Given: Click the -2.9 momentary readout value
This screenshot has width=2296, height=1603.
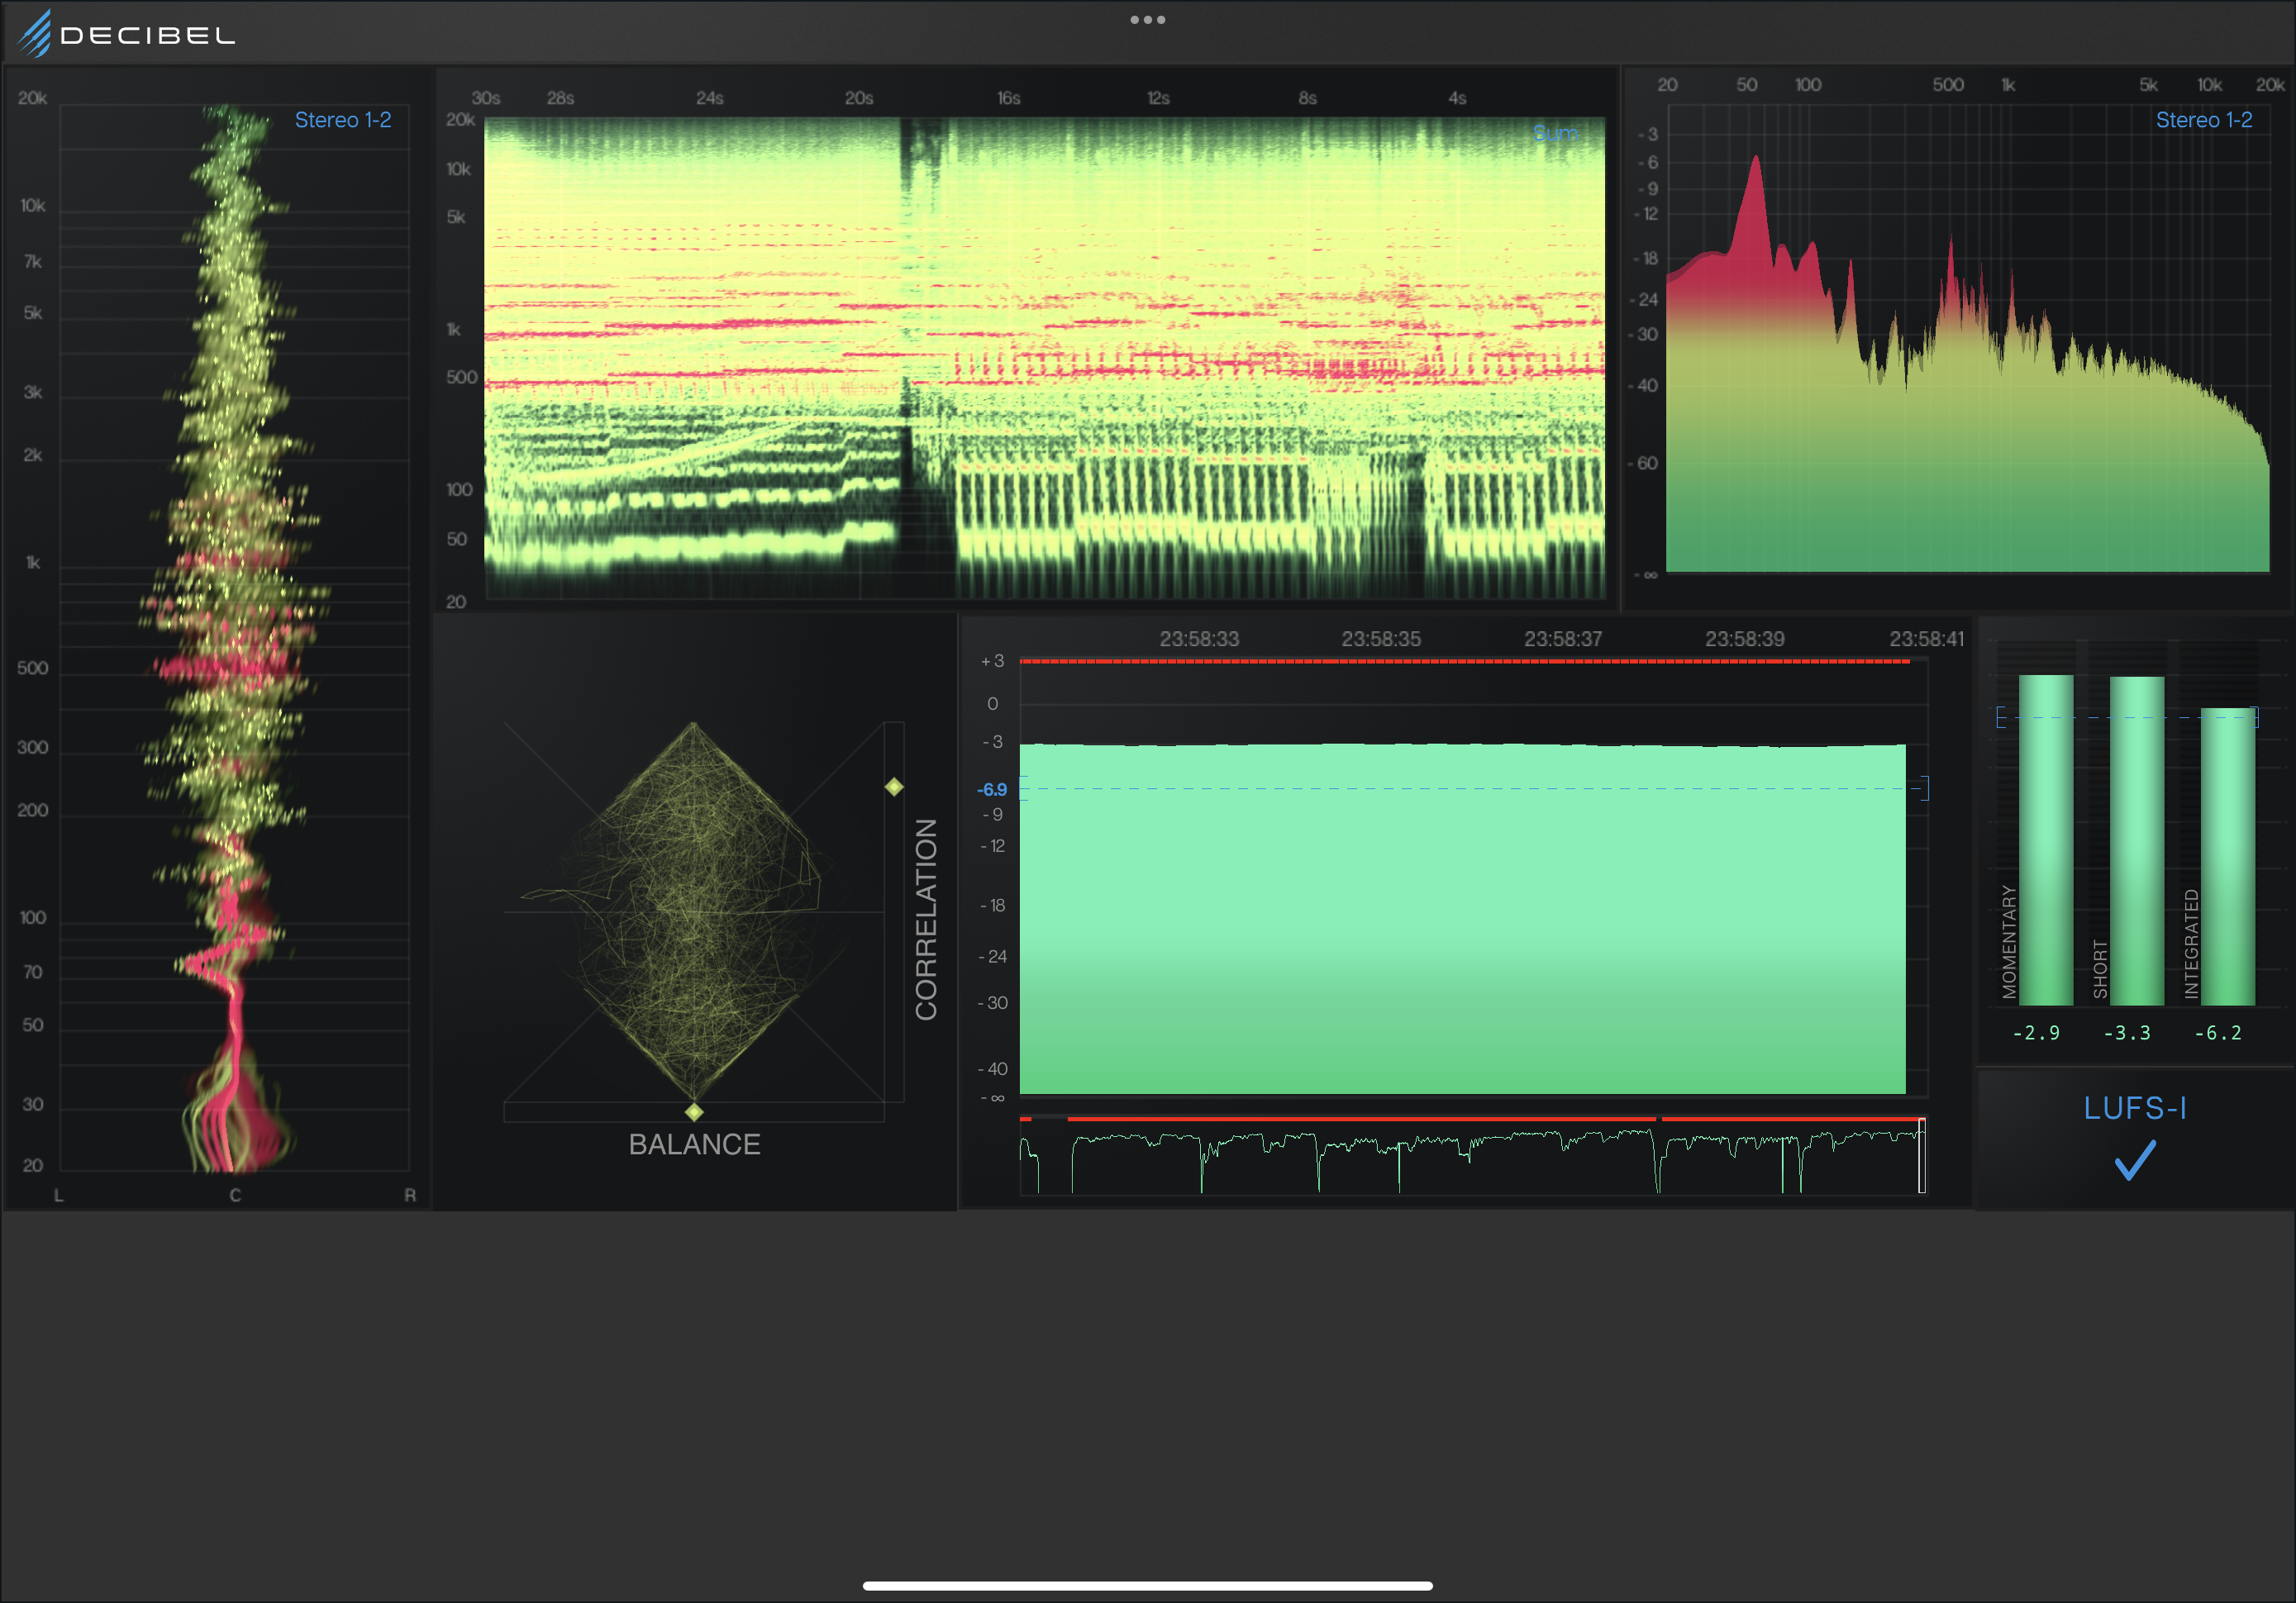Looking at the screenshot, I should (x=2036, y=1033).
